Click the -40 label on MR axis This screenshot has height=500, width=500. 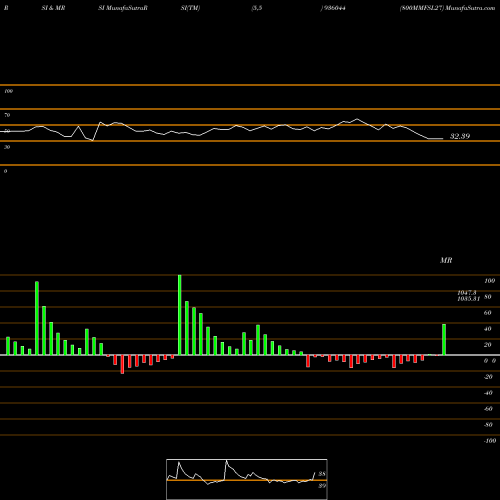click(488, 393)
